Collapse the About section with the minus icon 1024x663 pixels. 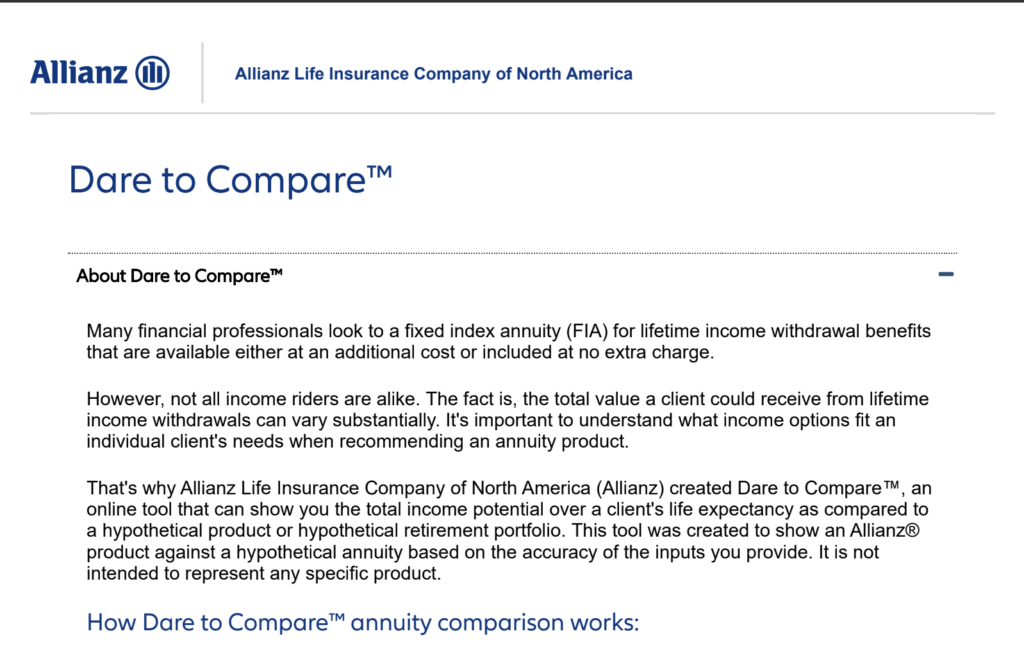(946, 274)
